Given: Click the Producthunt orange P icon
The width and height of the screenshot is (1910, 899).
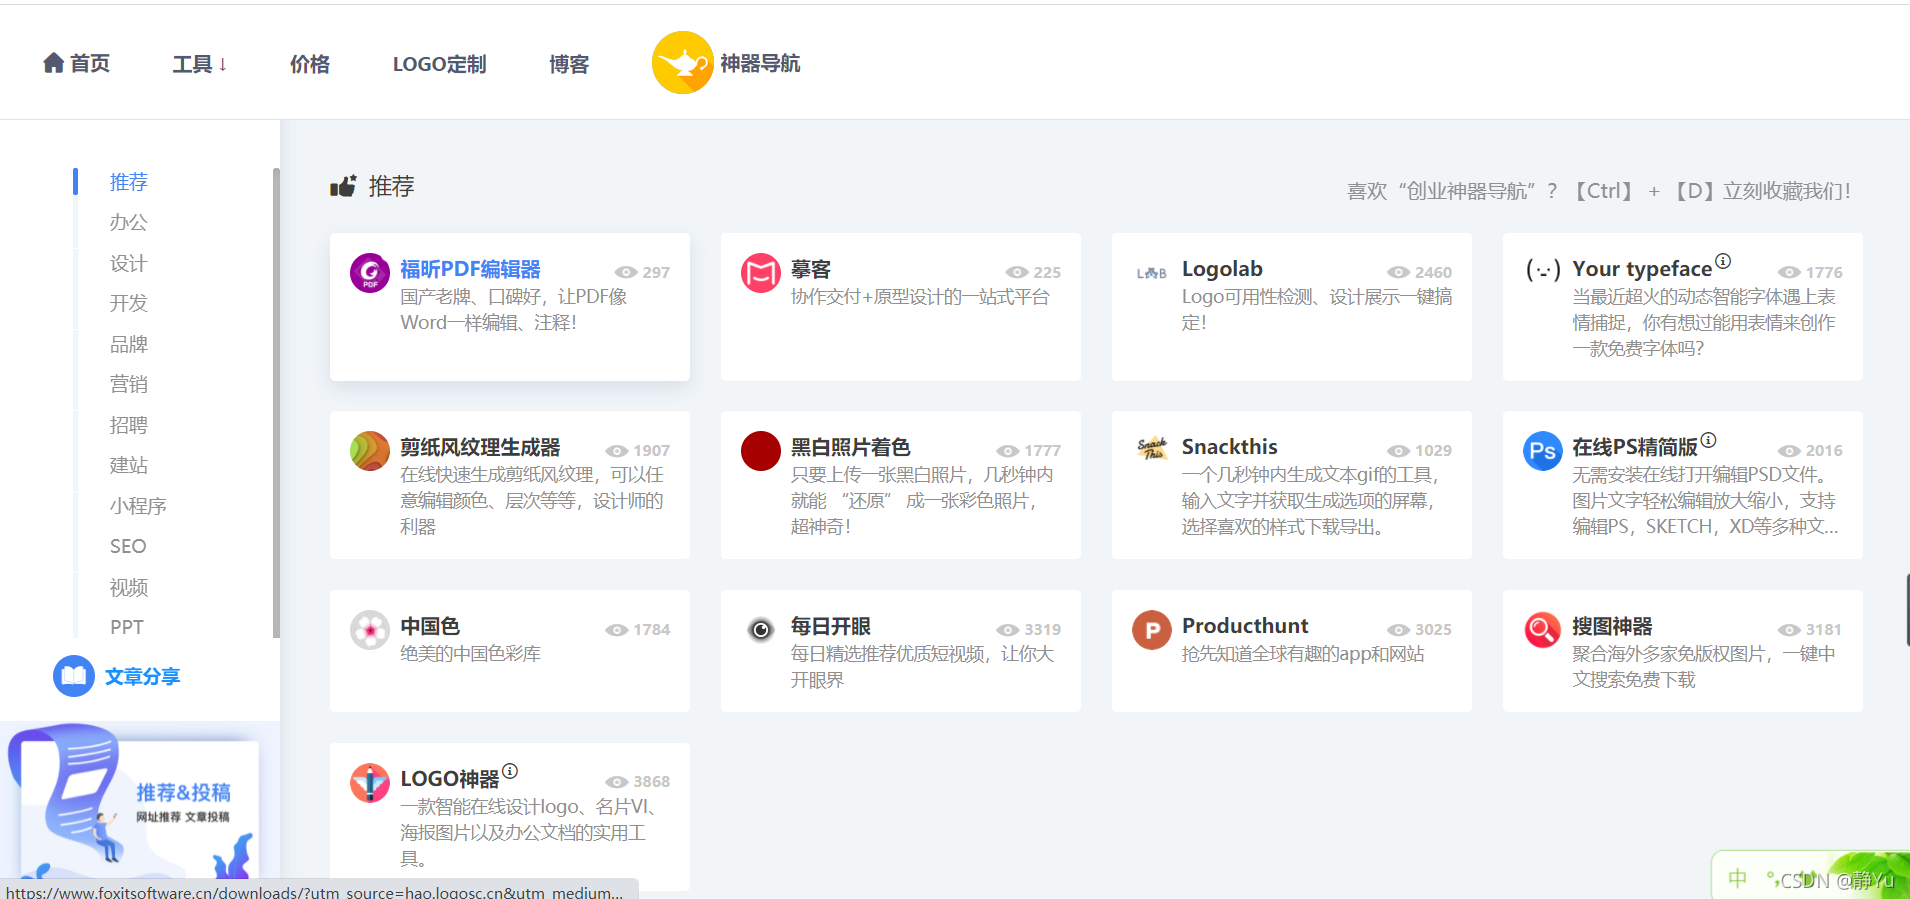Looking at the screenshot, I should [1152, 630].
